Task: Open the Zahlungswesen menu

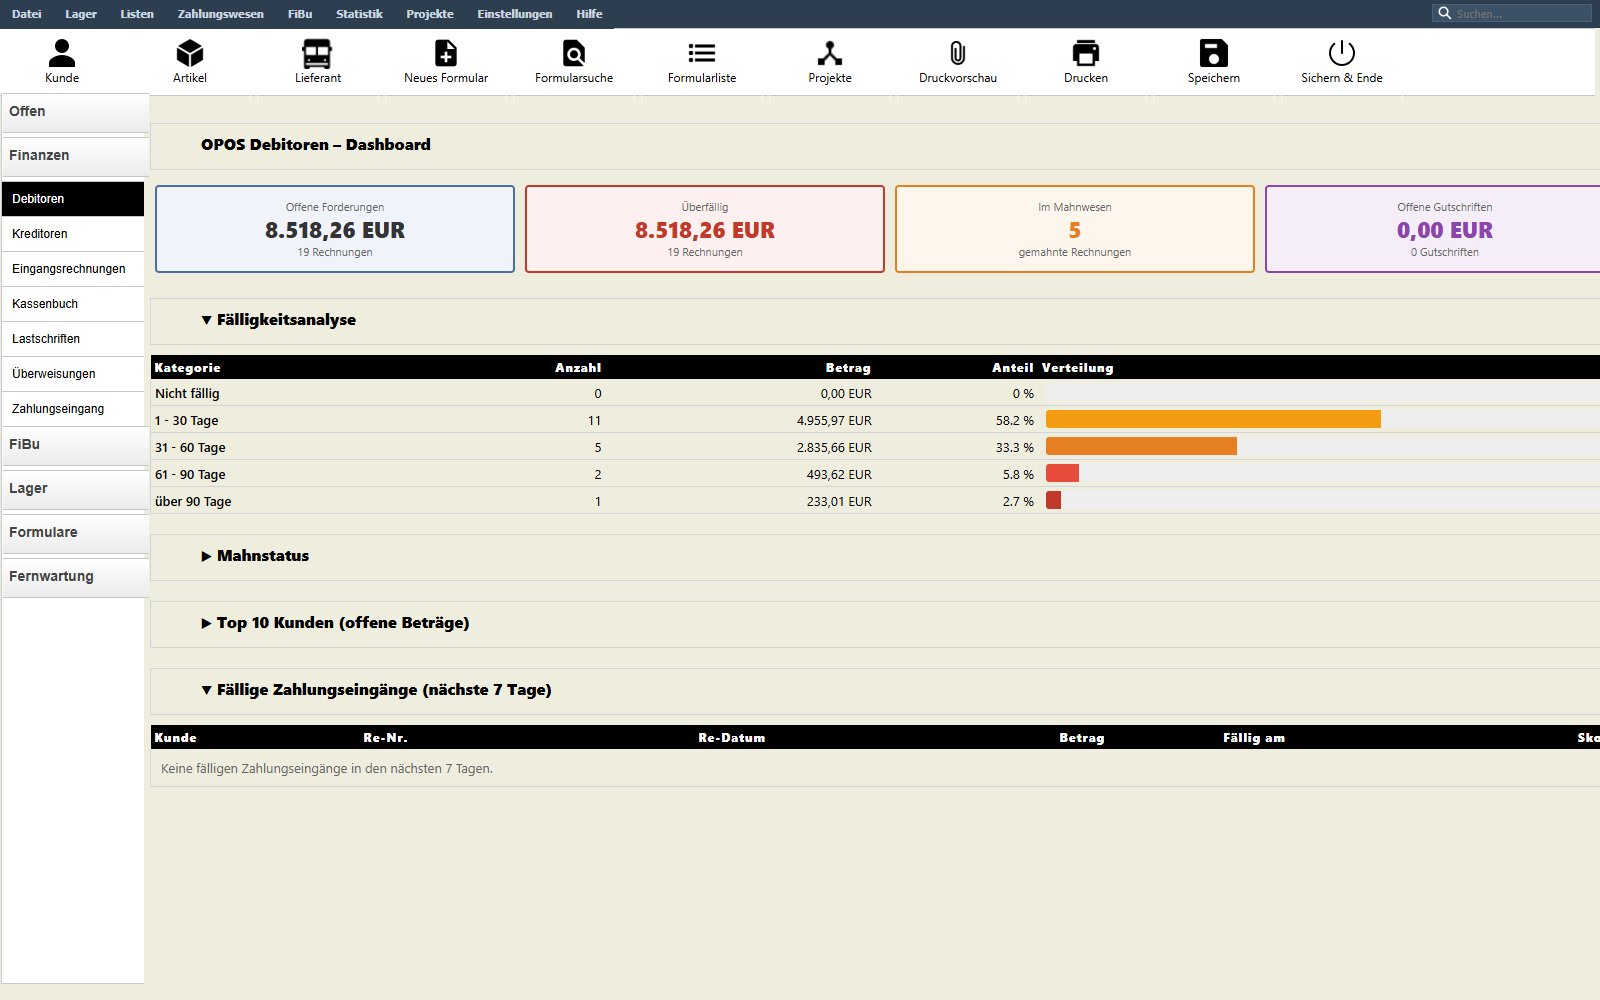Action: [221, 14]
